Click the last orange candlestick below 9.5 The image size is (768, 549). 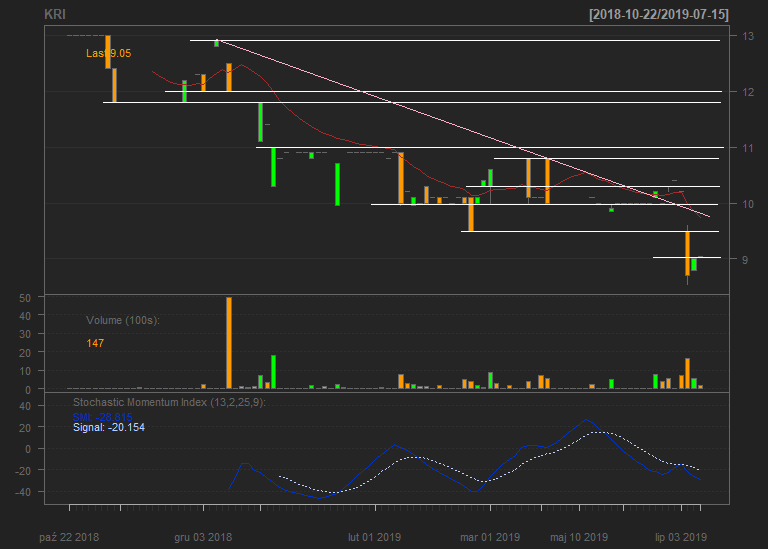click(688, 253)
